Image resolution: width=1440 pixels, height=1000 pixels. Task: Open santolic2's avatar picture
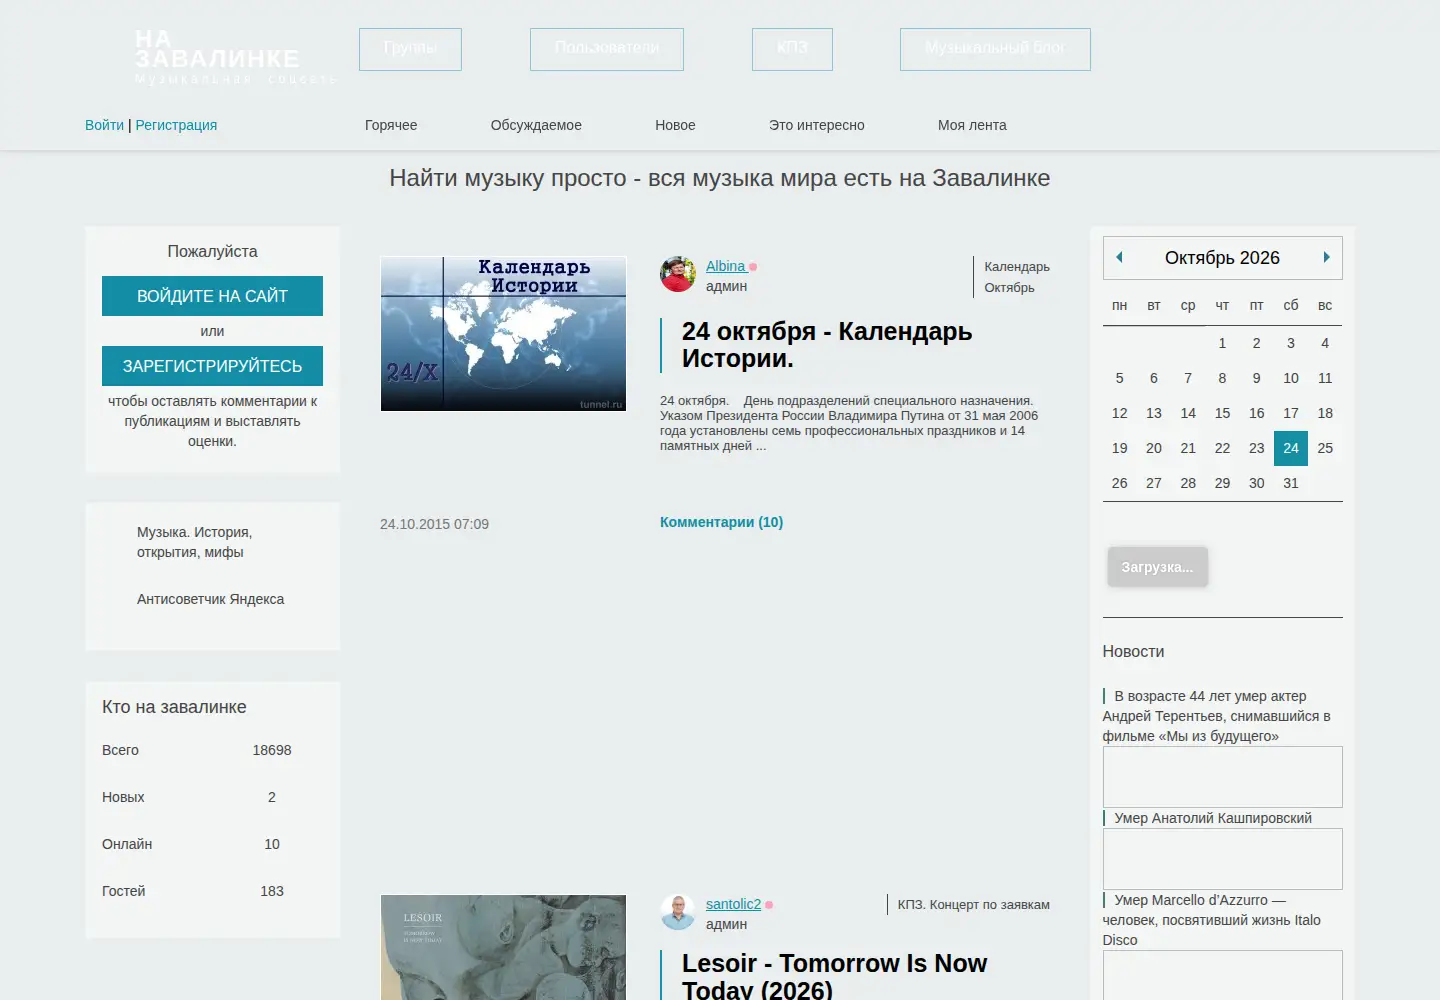(x=678, y=912)
